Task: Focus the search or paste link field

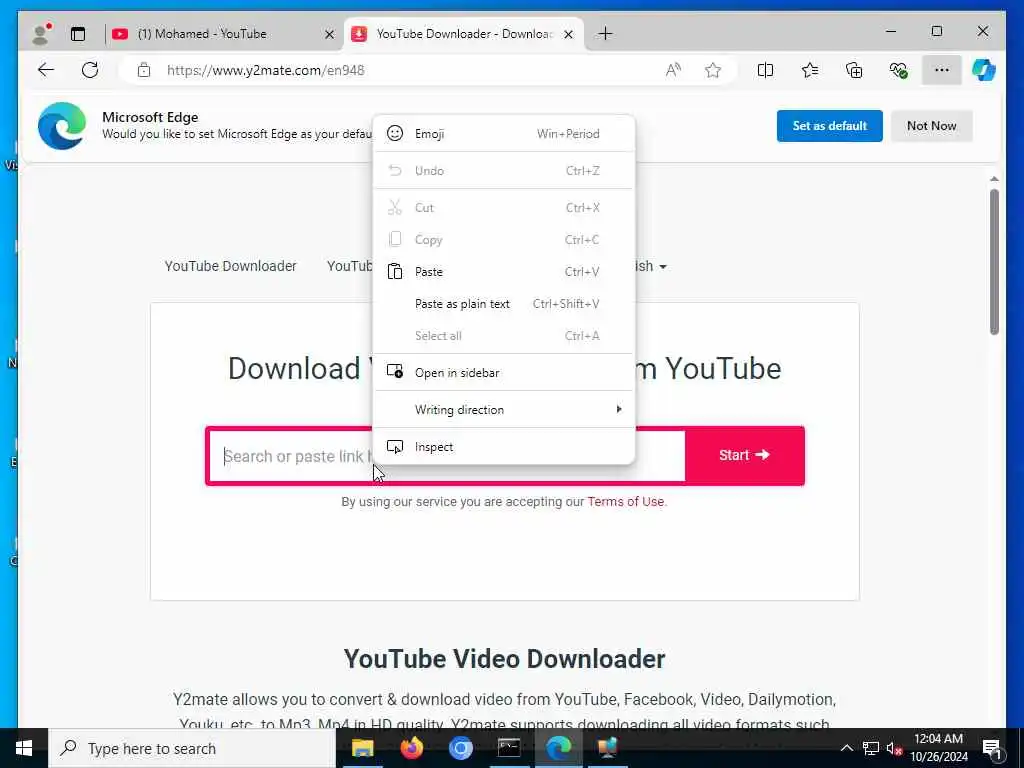Action: 447,456
